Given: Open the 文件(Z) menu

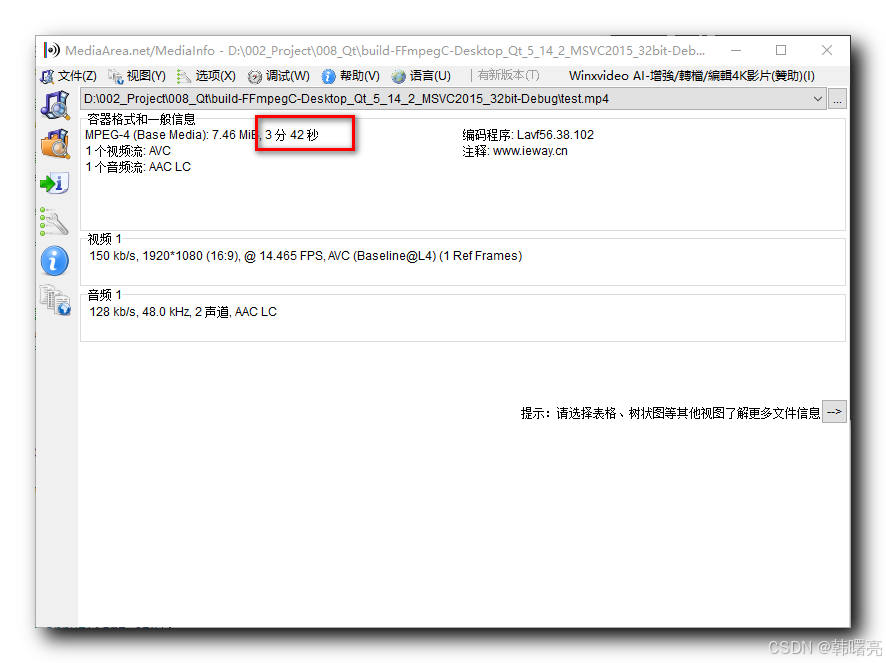Looking at the screenshot, I should [69, 76].
